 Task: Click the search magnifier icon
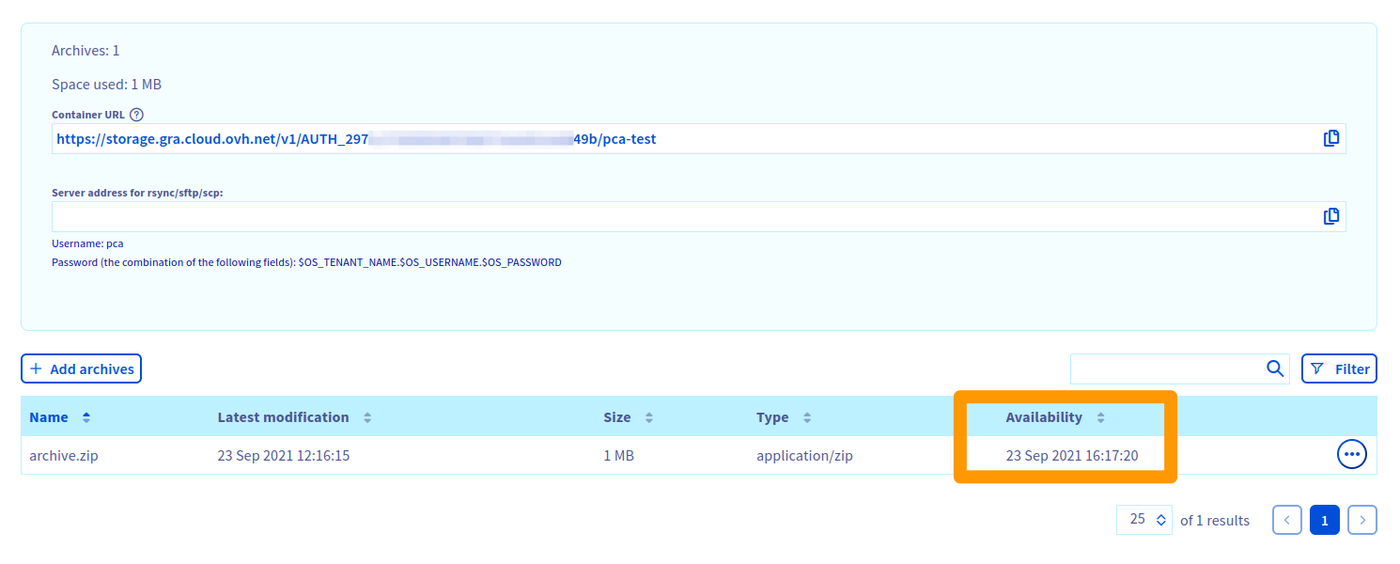click(1275, 369)
